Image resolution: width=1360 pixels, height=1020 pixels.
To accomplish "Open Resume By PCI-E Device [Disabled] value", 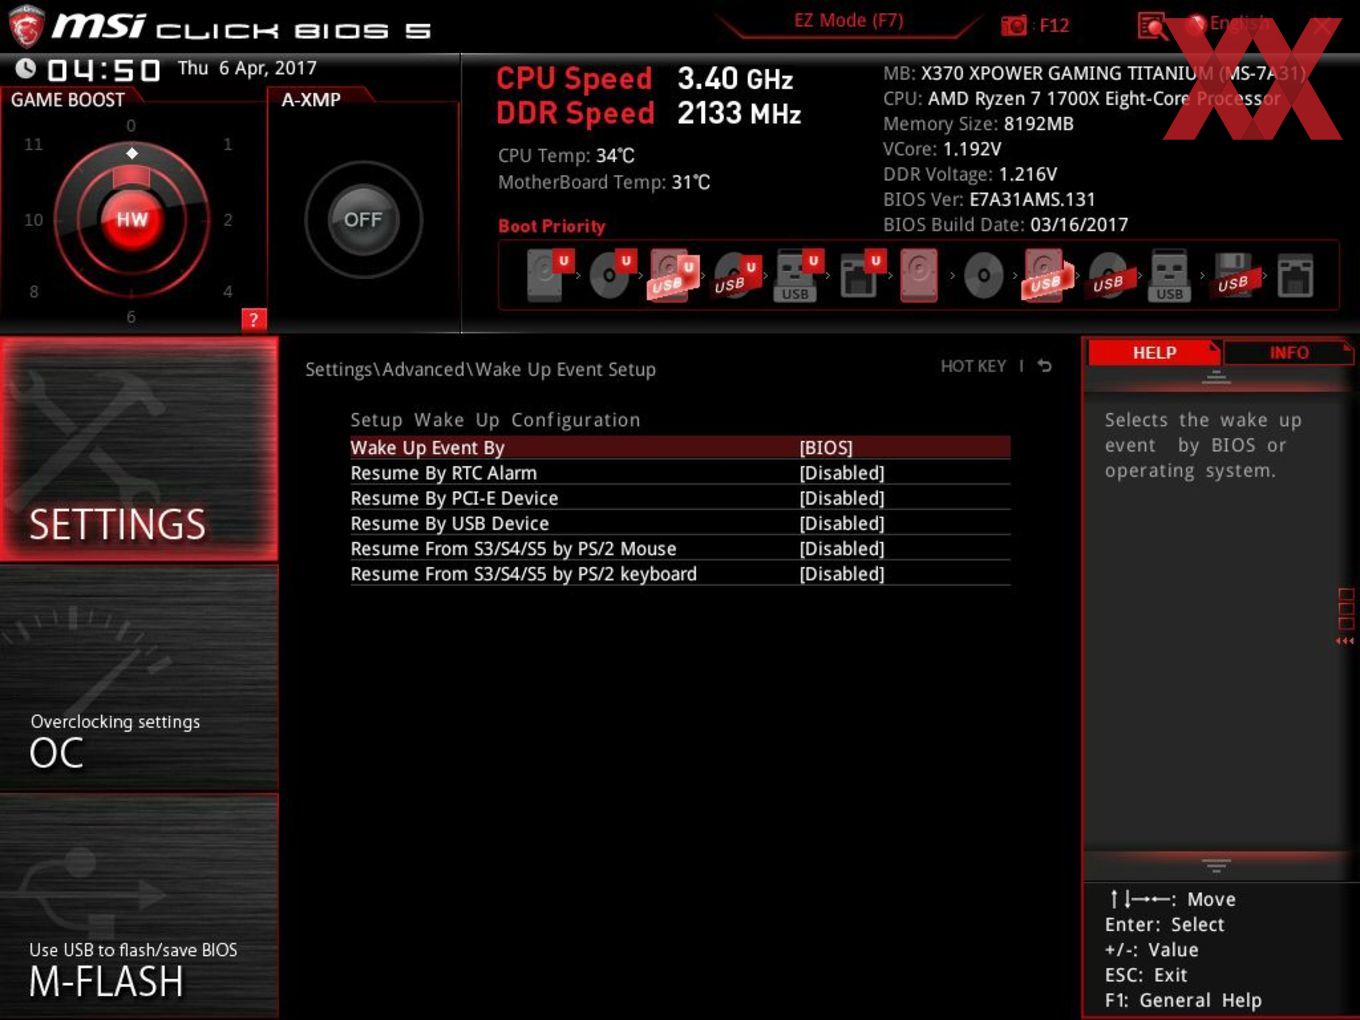I will (842, 498).
